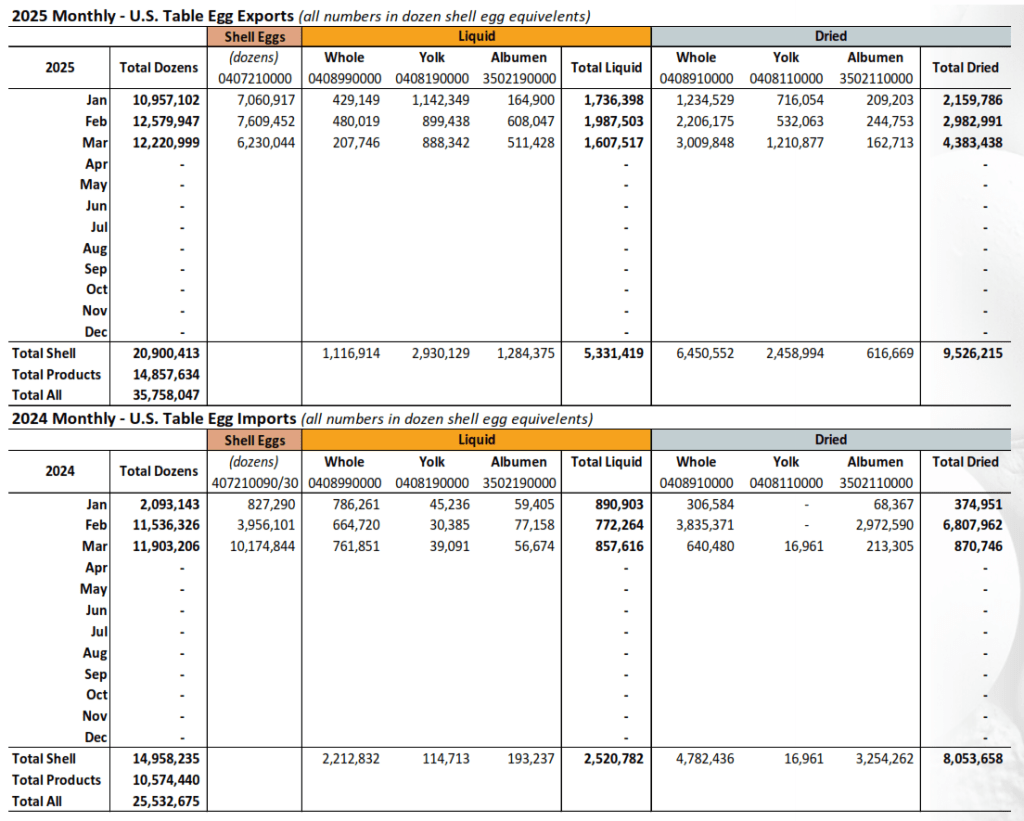Select imports Total Products value 10,574,440
This screenshot has width=1024, height=821.
click(166, 780)
